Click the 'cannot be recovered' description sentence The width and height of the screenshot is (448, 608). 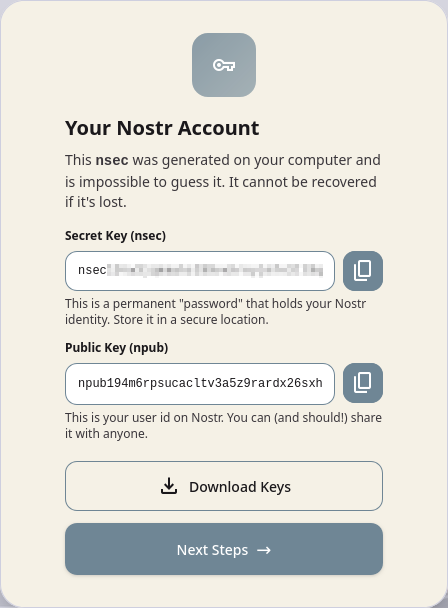303,182
